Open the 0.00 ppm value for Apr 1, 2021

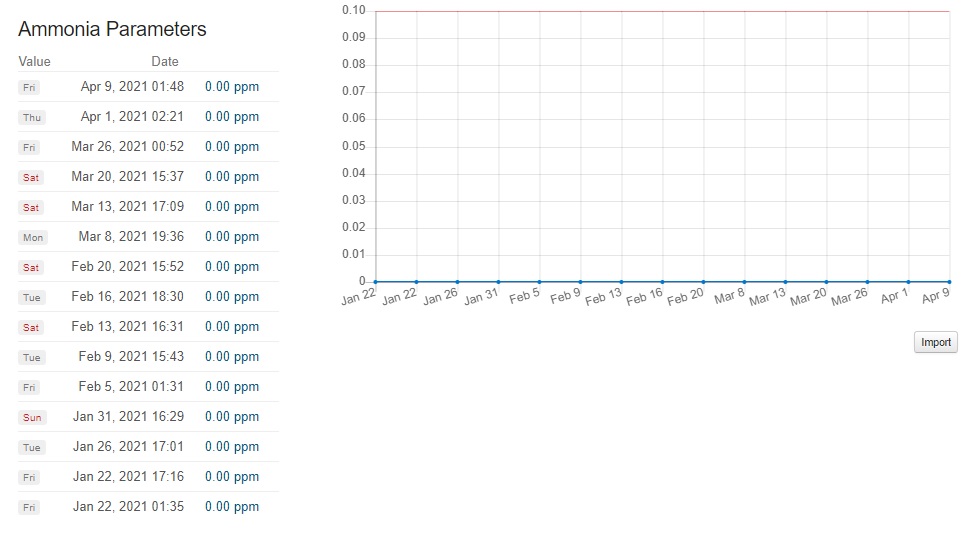click(x=232, y=117)
